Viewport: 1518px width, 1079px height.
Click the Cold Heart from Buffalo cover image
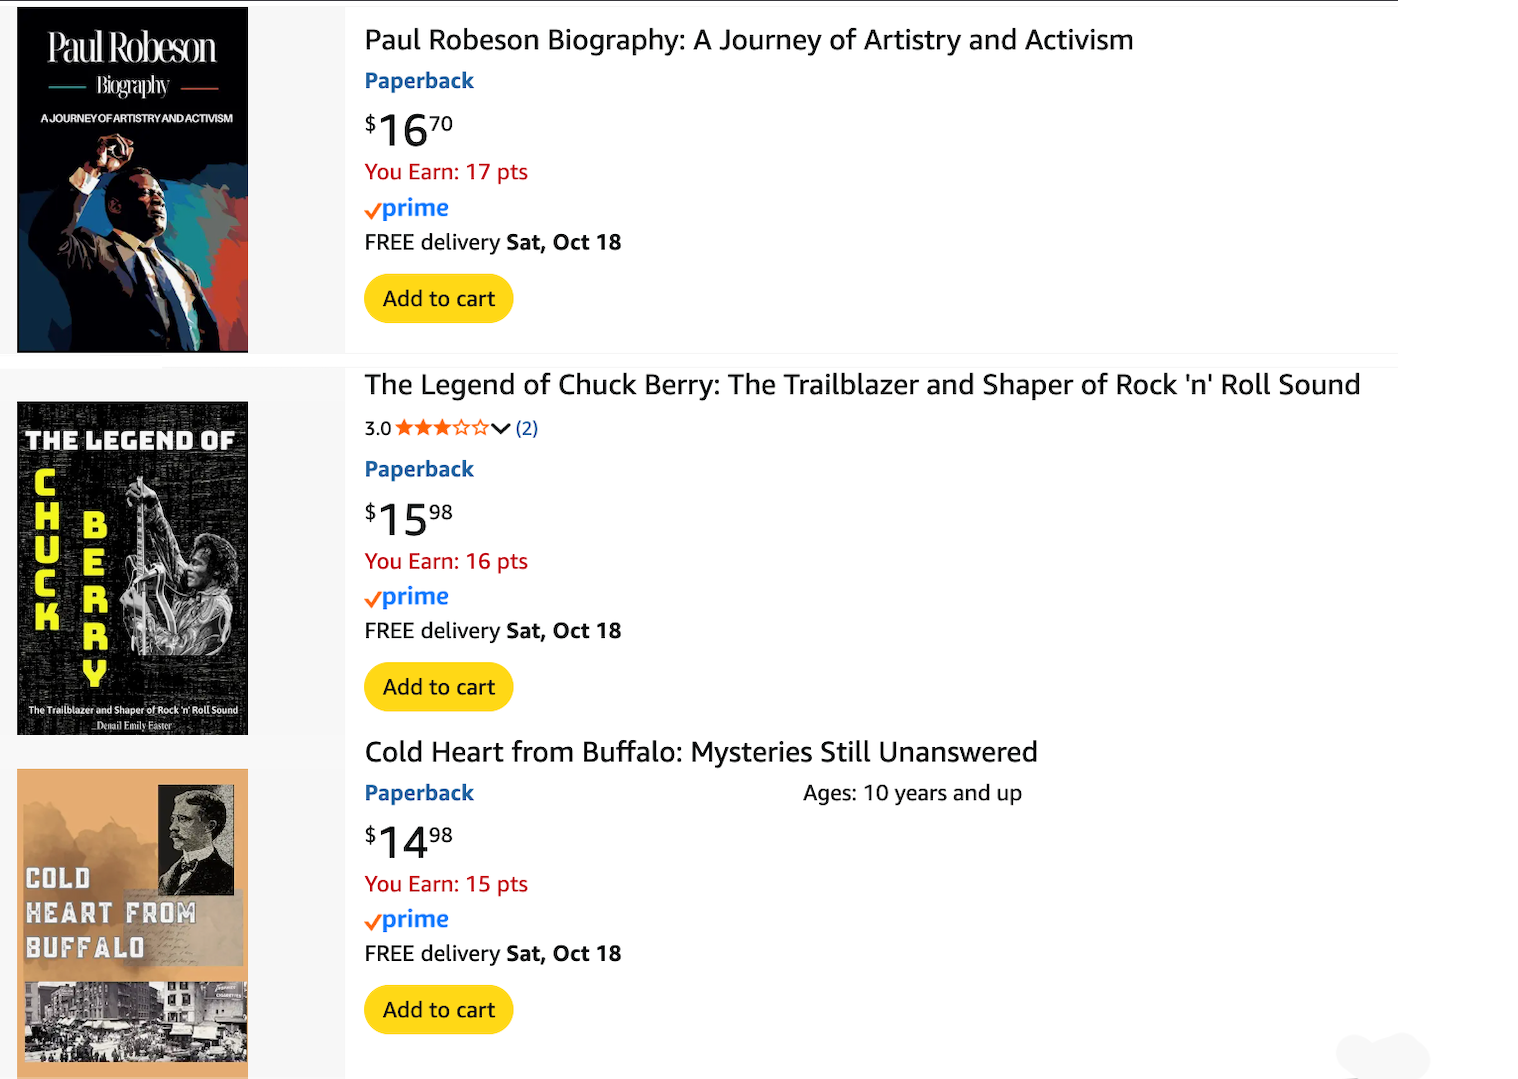[132, 922]
